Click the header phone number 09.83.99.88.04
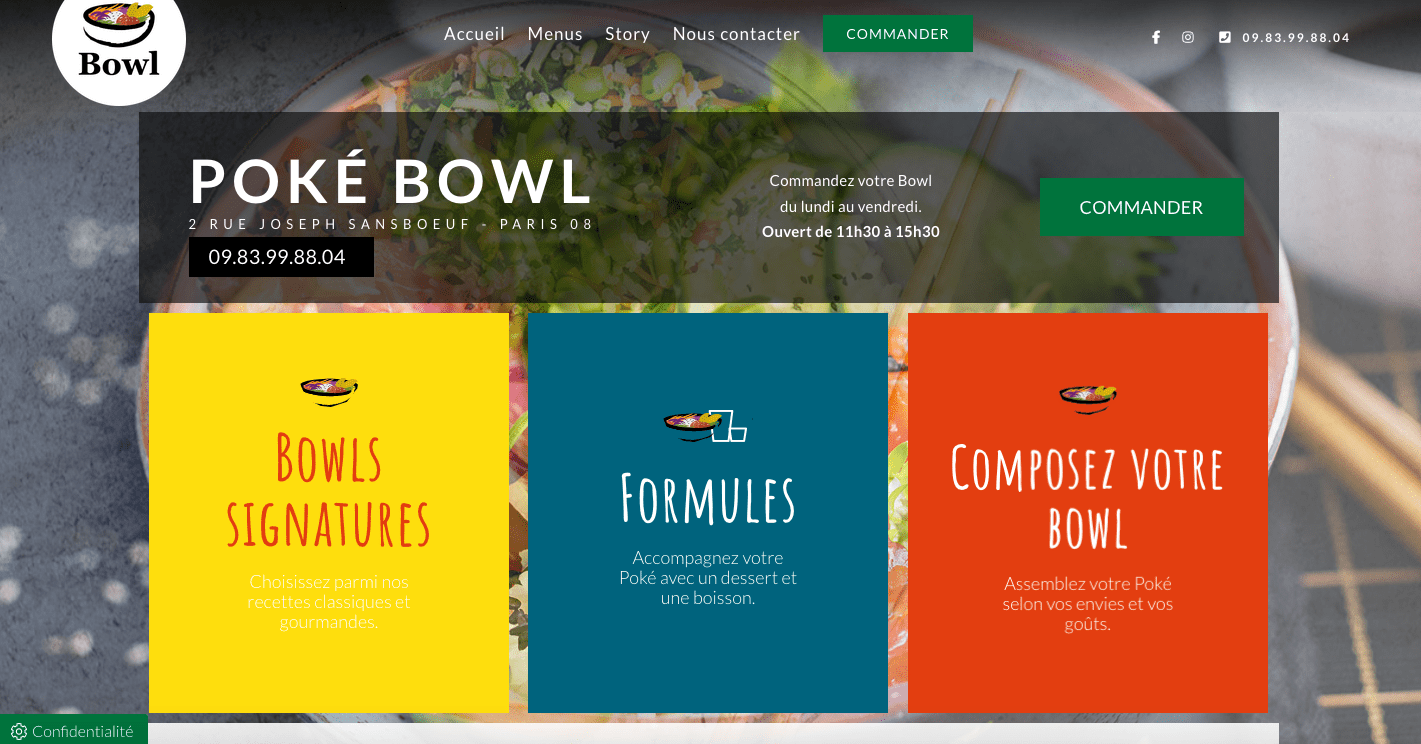This screenshot has width=1421, height=744. pos(1296,38)
